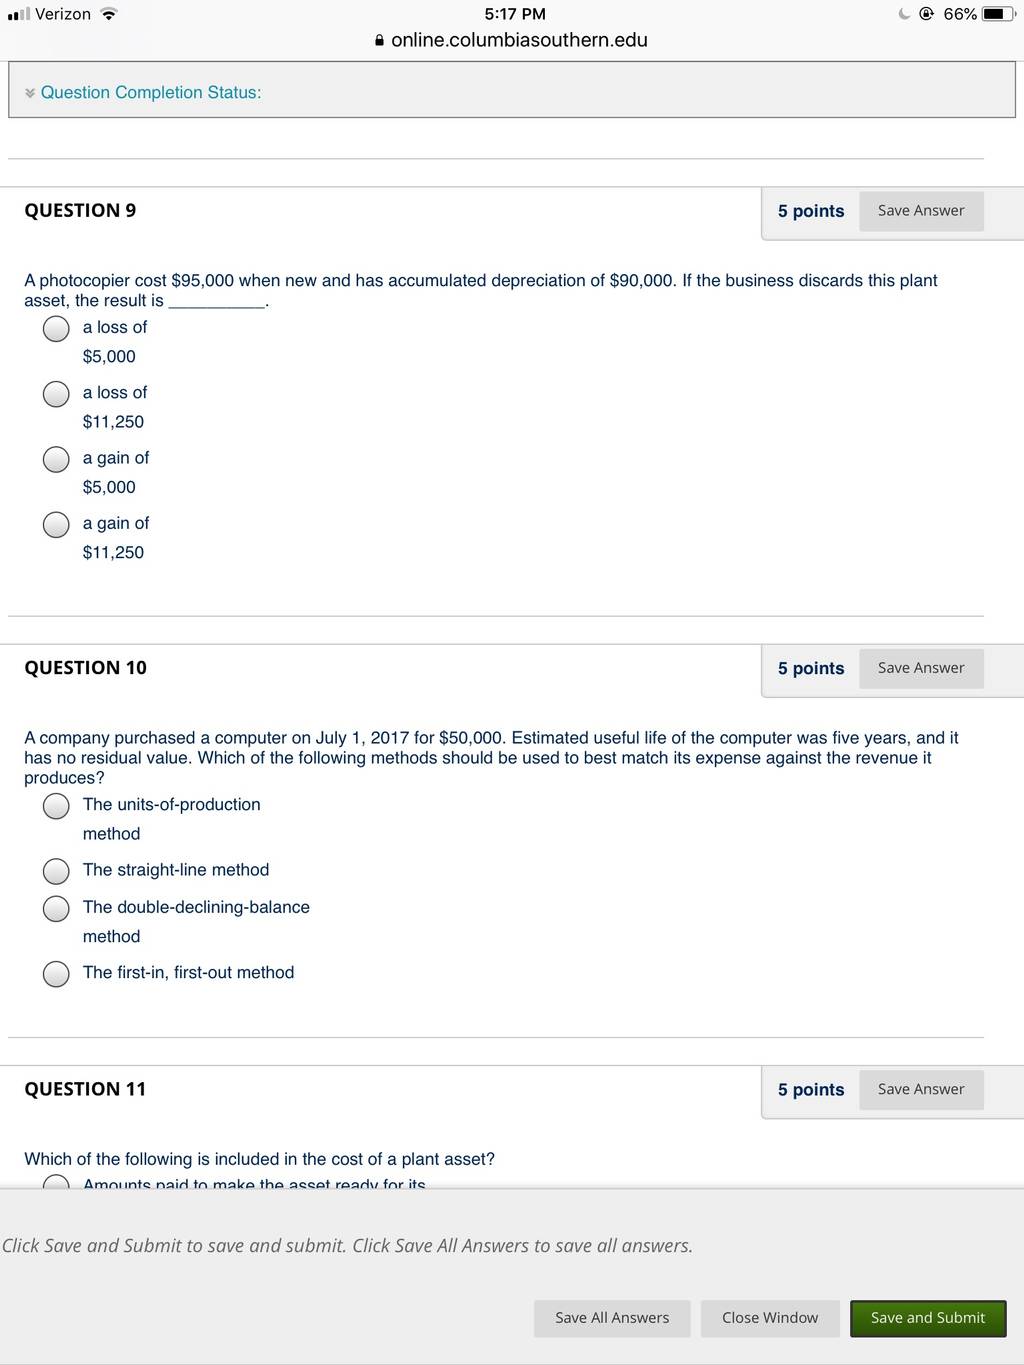
Task: Save Answer for Question 10
Action: pos(921,668)
